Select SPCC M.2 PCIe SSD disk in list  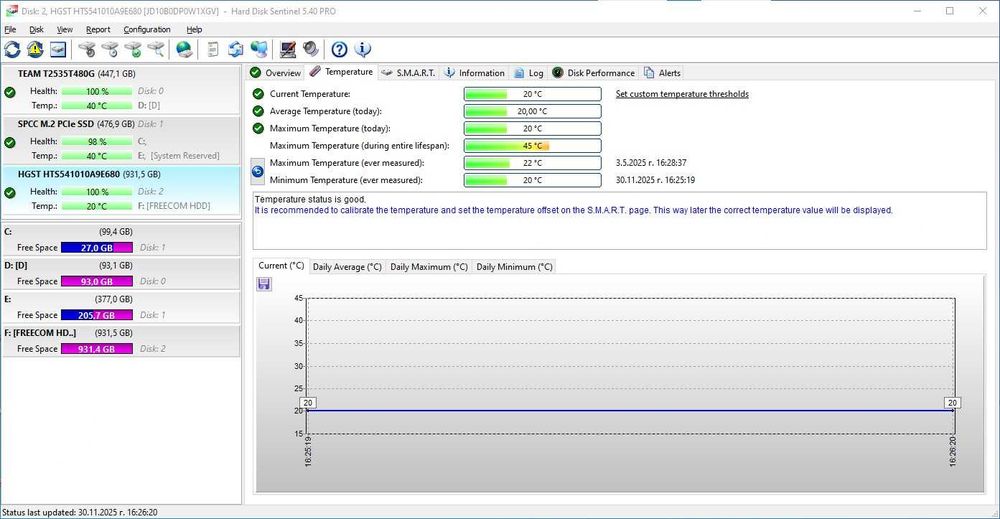pos(121,140)
